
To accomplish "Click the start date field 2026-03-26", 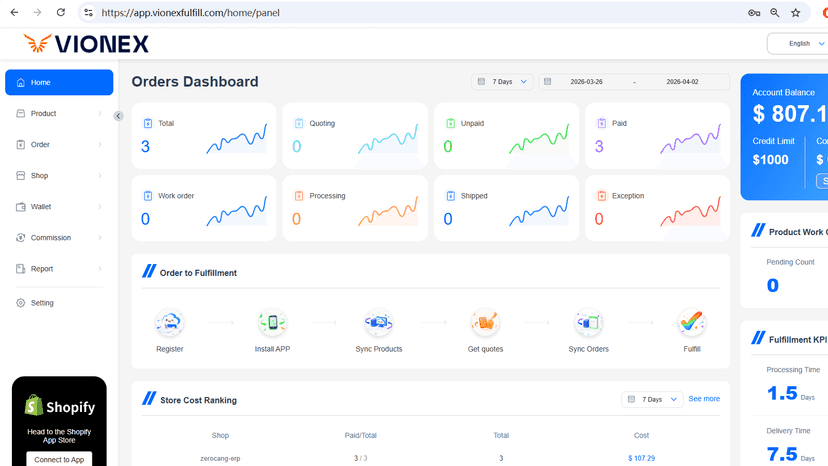I will coord(586,82).
